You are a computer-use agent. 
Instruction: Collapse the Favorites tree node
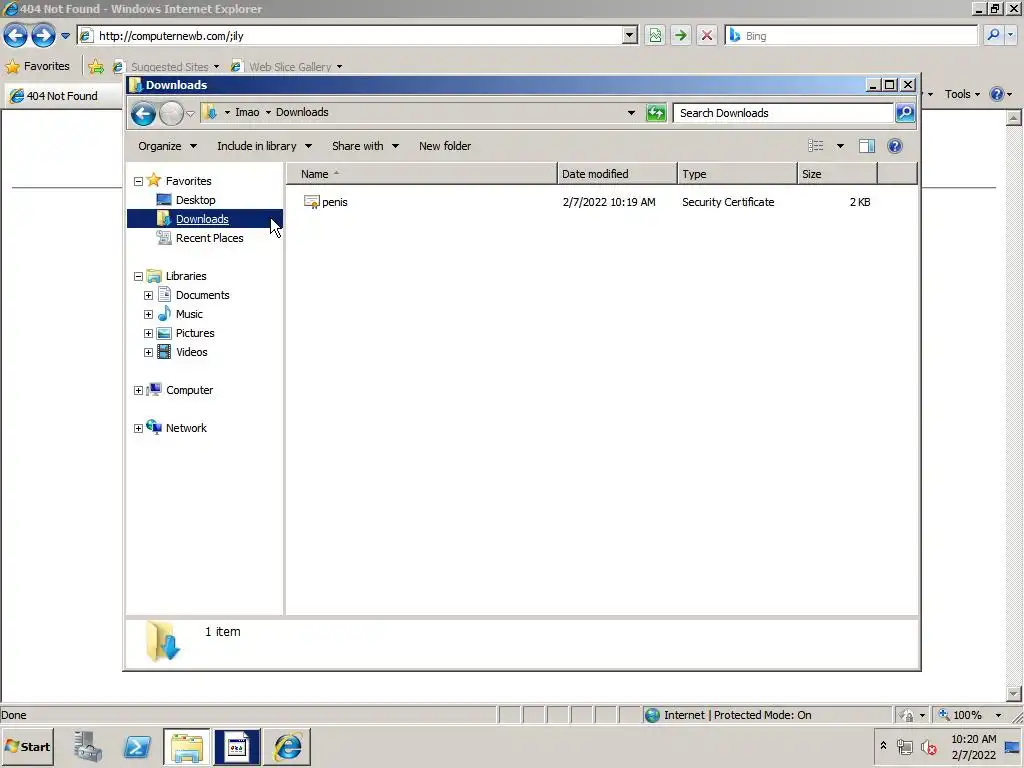(x=138, y=182)
